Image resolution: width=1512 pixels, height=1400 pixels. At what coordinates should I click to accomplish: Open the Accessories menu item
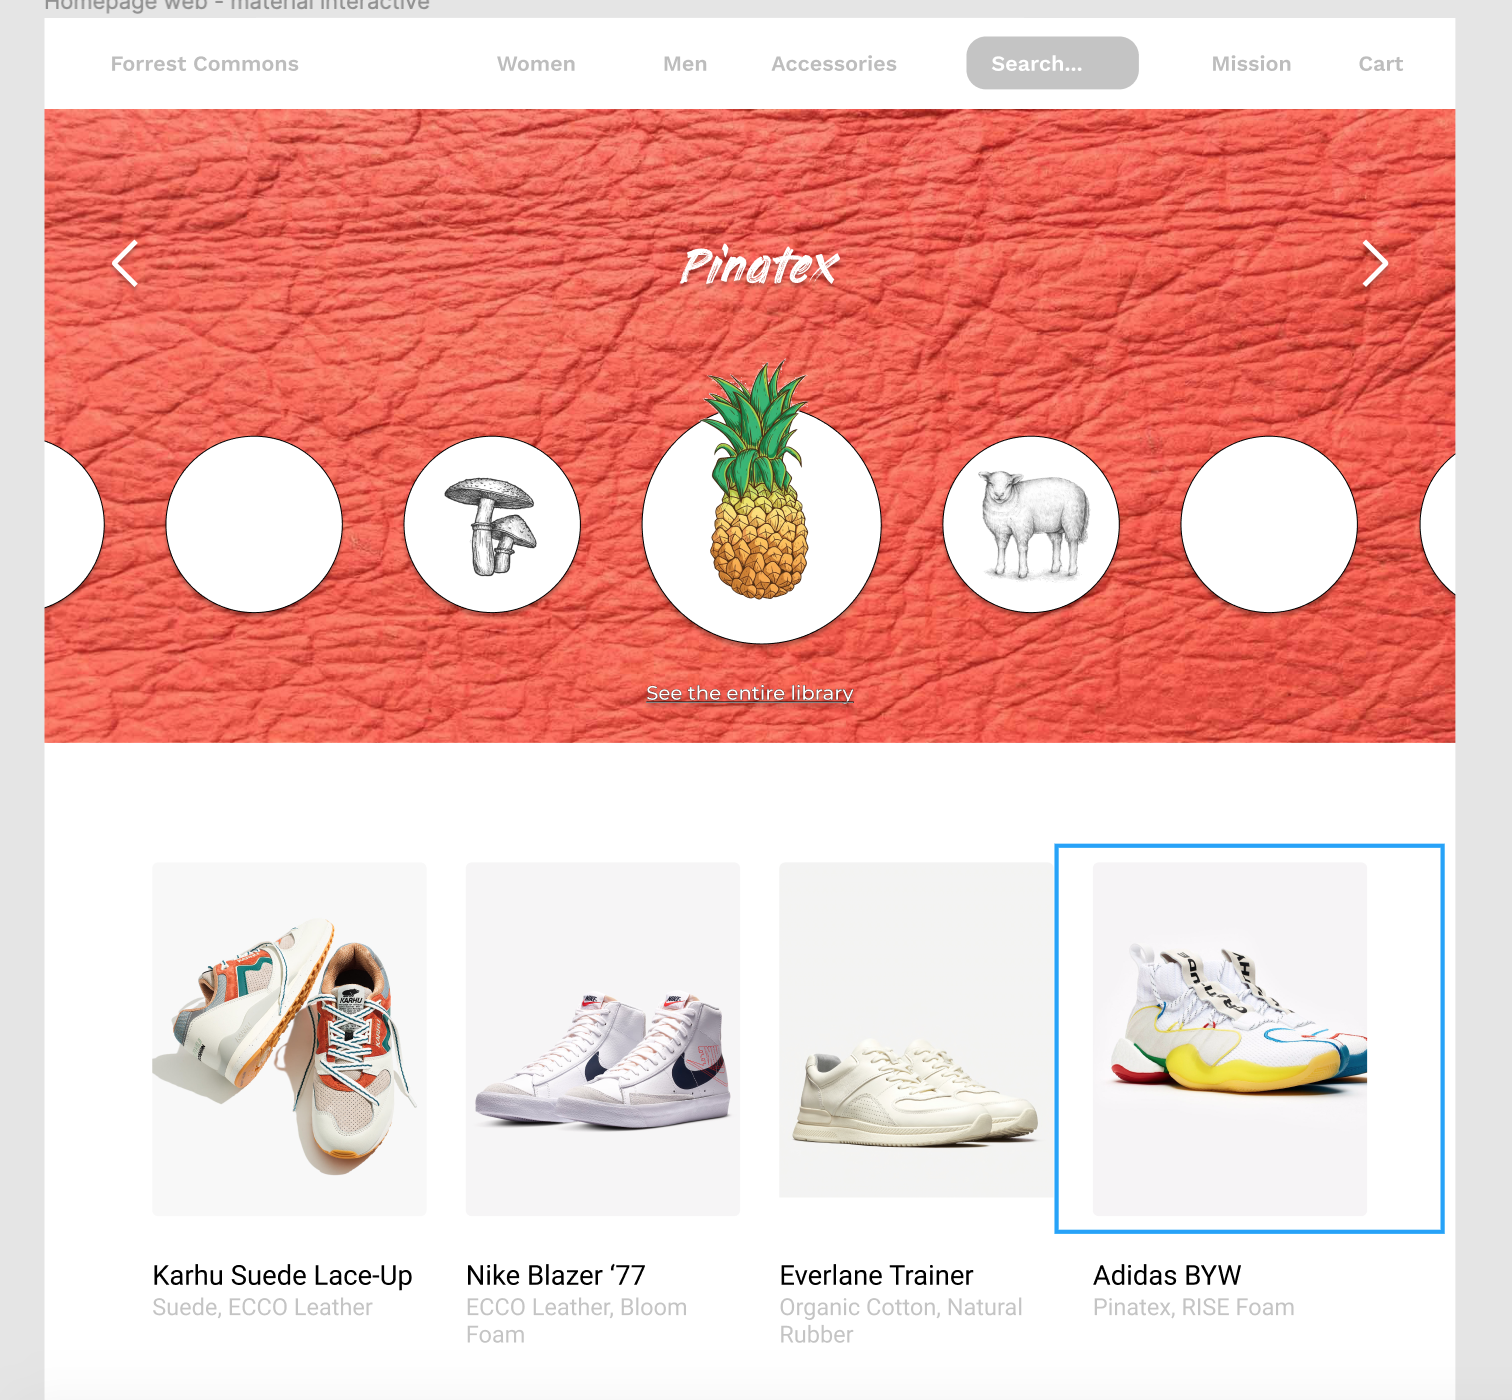[834, 64]
